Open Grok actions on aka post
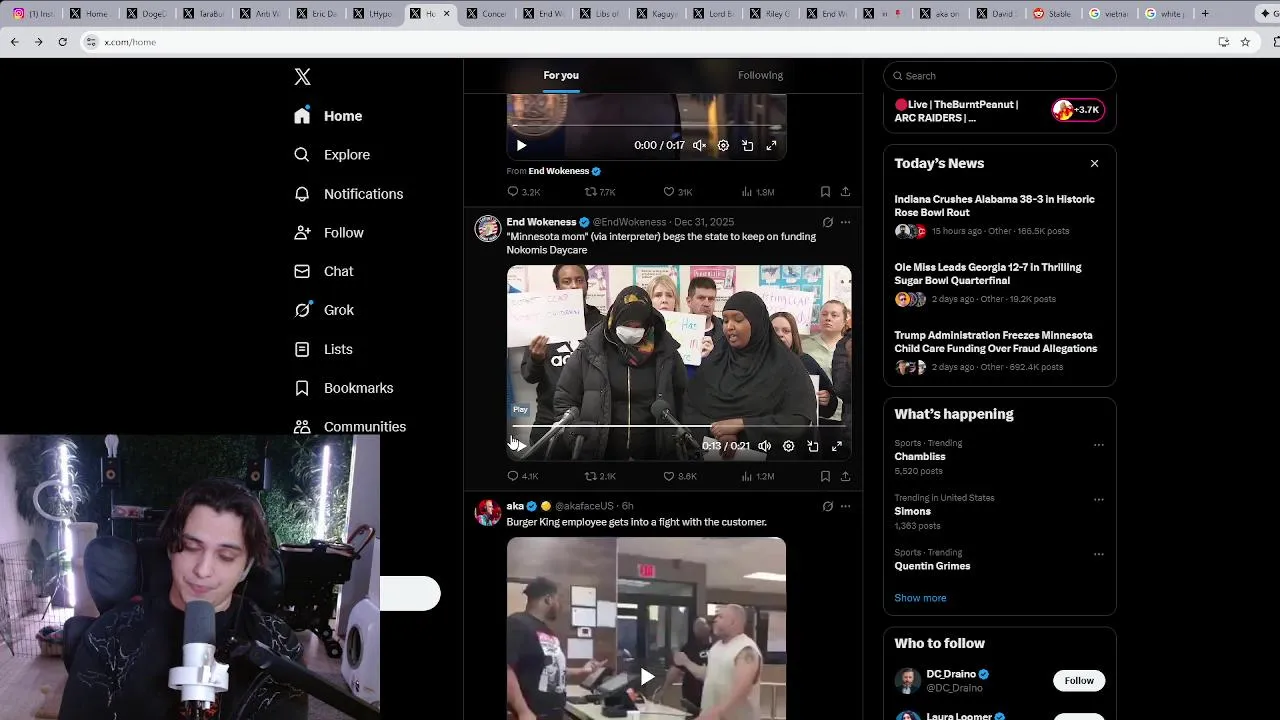1280x720 pixels. [827, 506]
